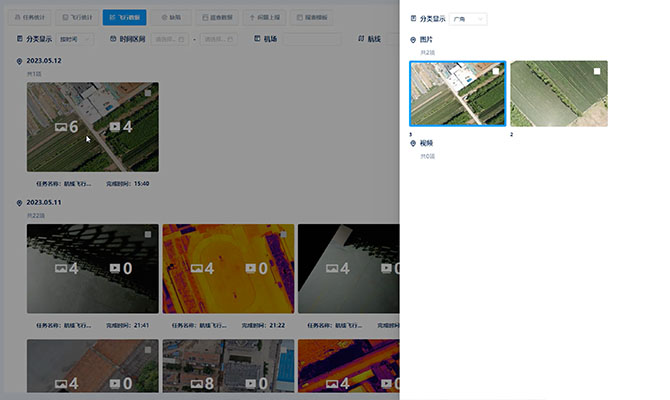Expand the 按时间 sort dropdown
The height and width of the screenshot is (400, 670).
[x=75, y=39]
